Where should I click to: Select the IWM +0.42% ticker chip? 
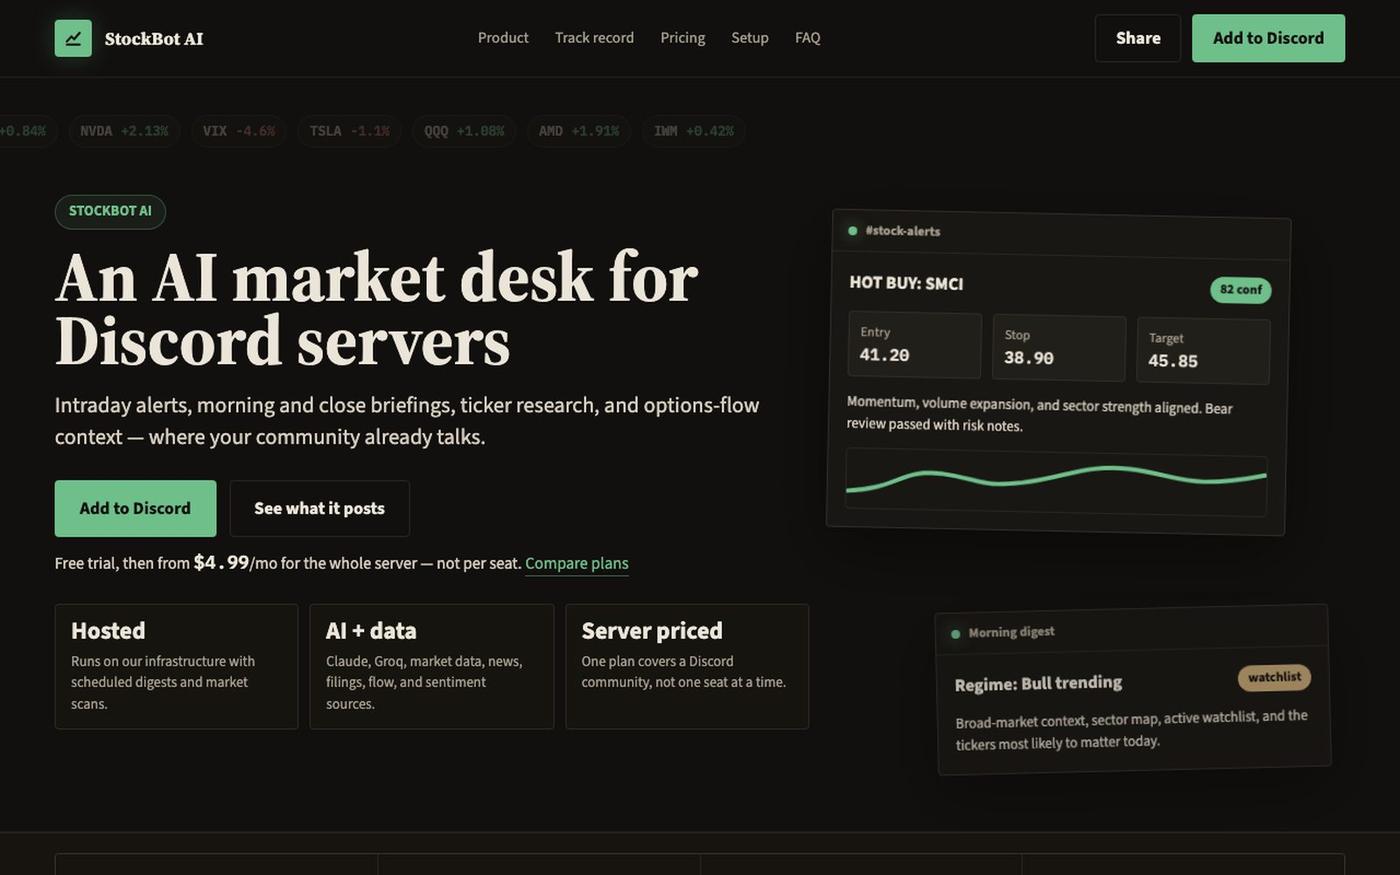[x=694, y=131]
